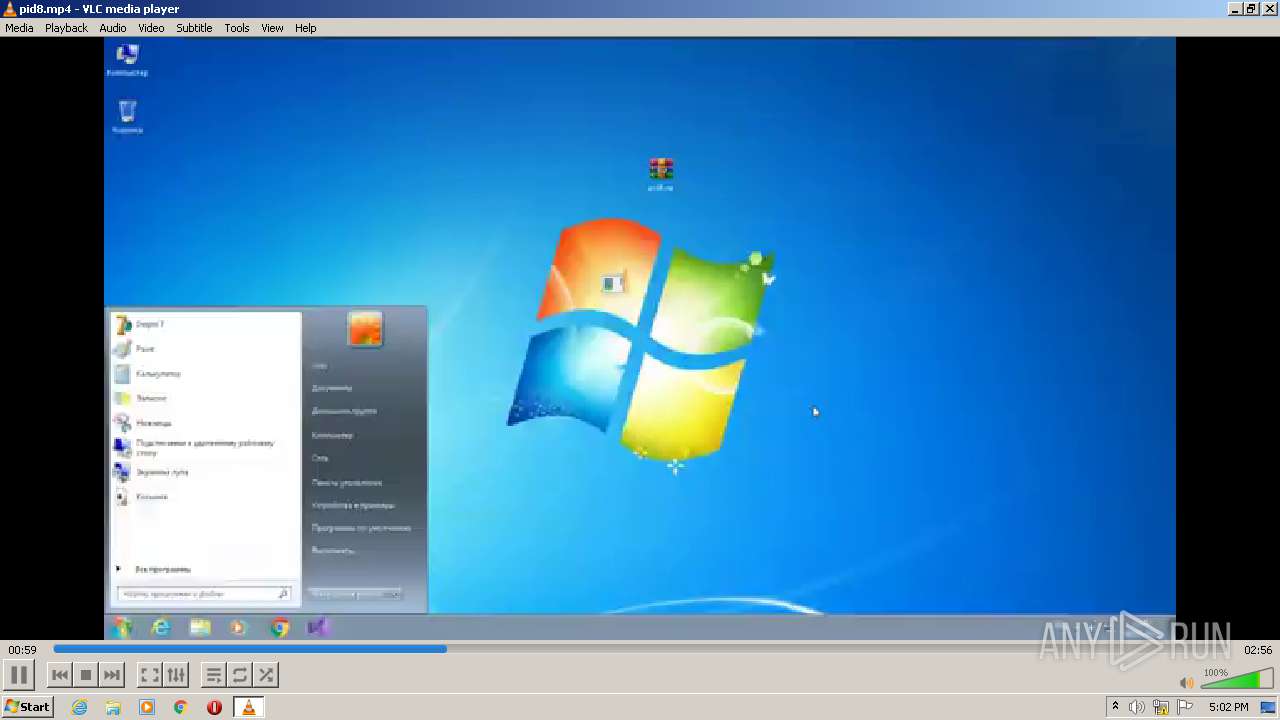Screen dimensions: 1280x720
Task: Open the Help menu
Action: pyautogui.click(x=305, y=28)
